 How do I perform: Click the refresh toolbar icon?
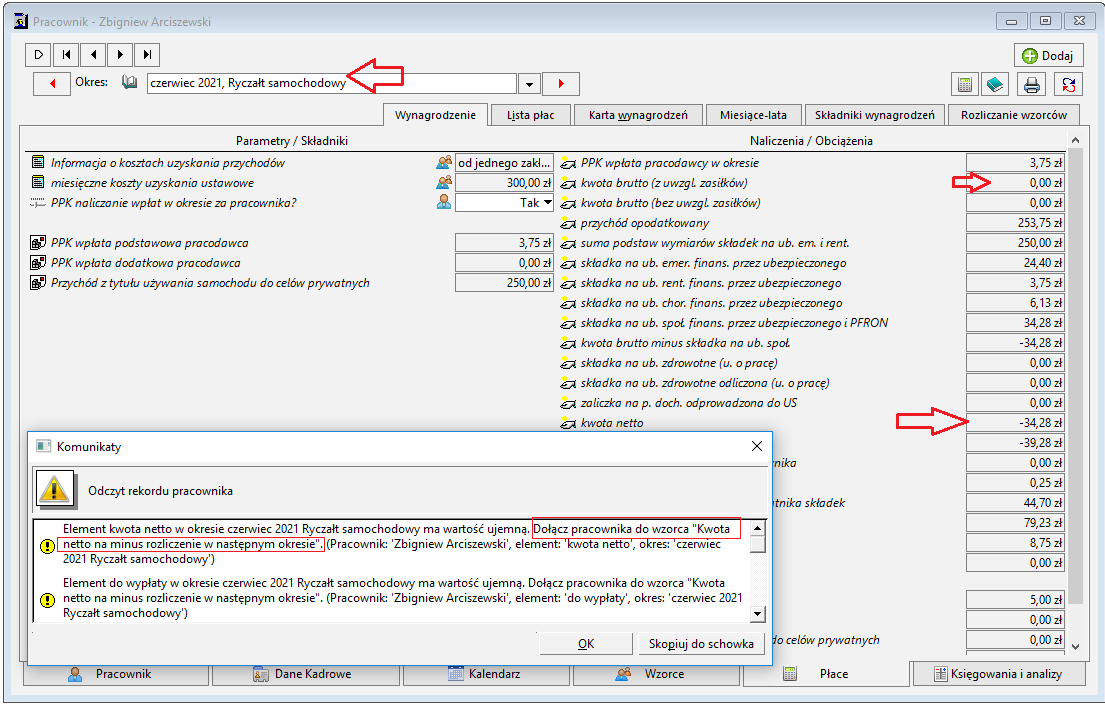point(1068,85)
